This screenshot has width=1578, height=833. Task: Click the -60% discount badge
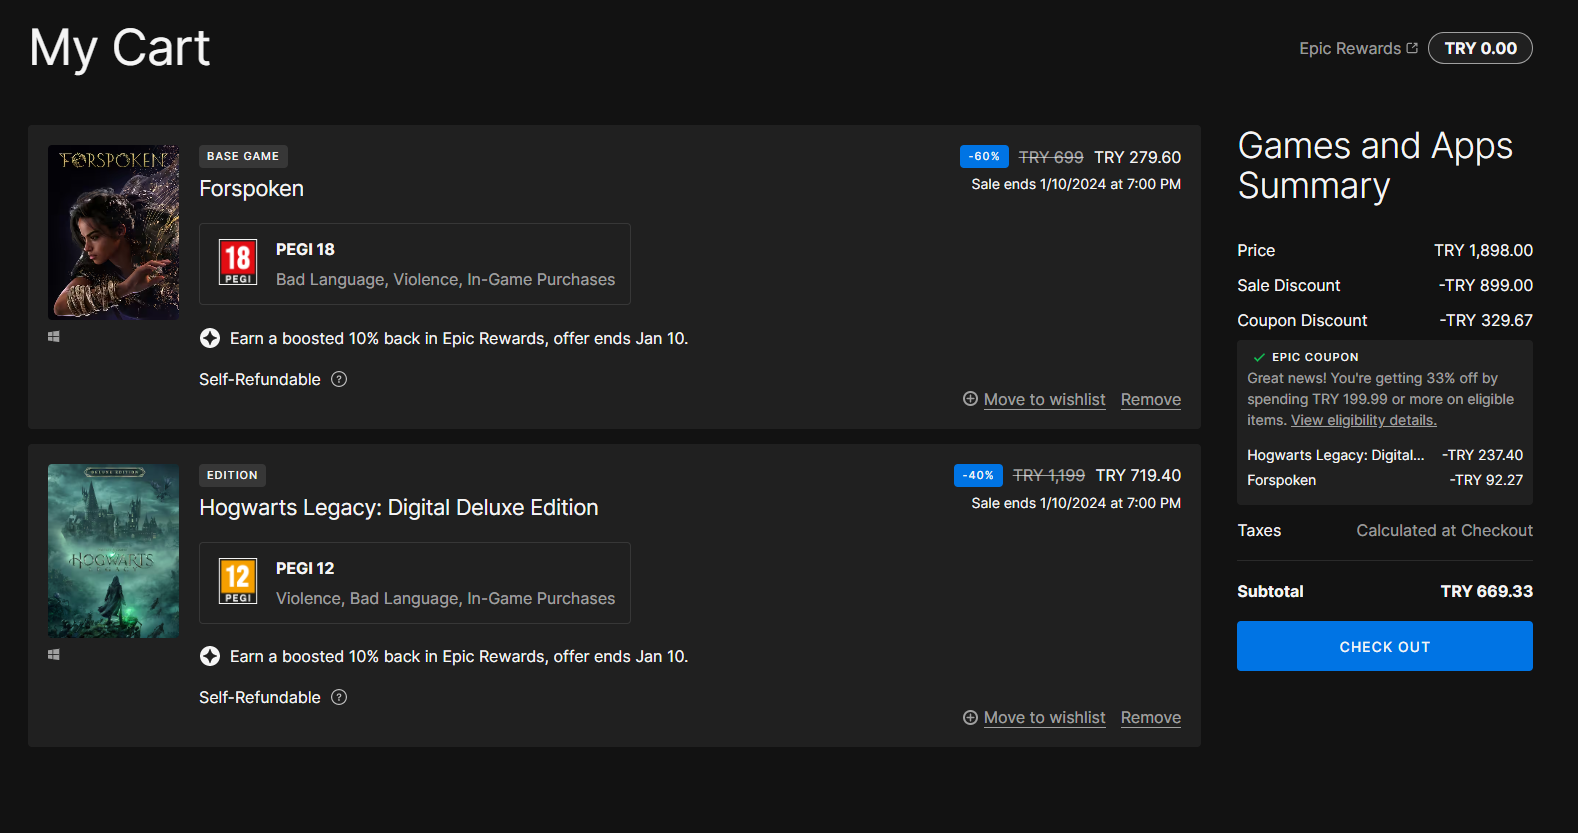(984, 156)
